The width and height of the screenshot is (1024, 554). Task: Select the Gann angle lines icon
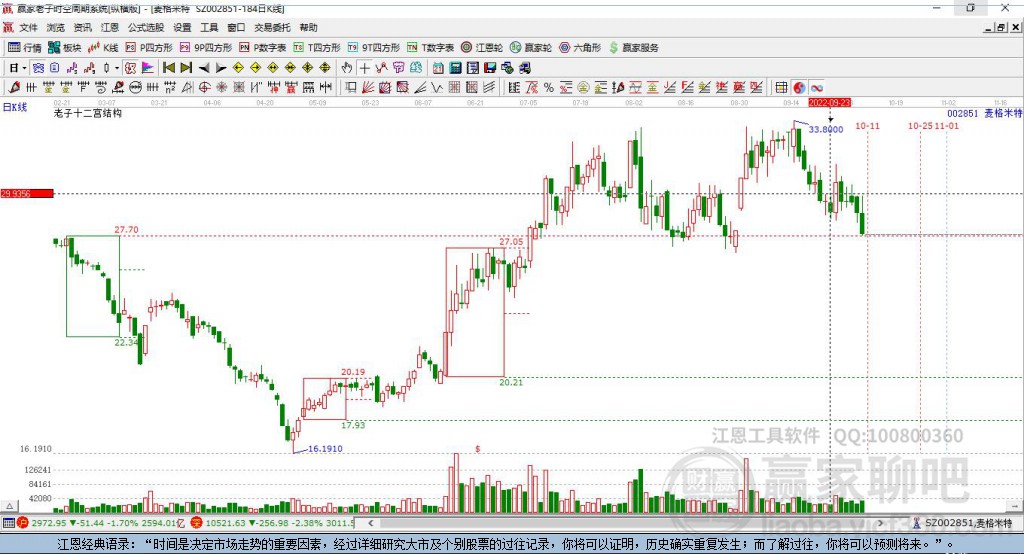[x=420, y=88]
